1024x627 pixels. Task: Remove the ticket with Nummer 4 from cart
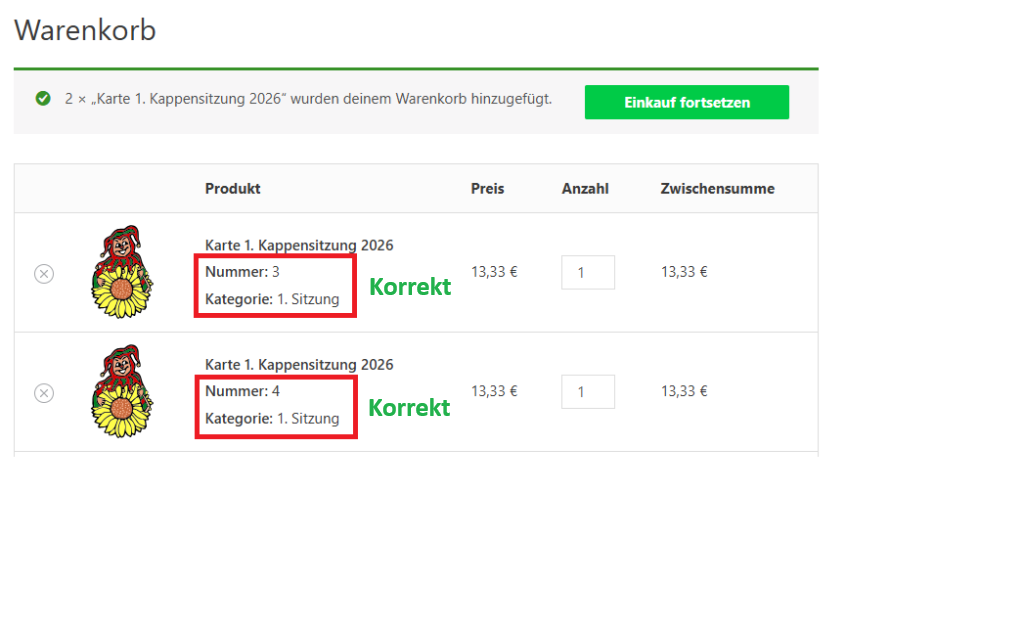pyautogui.click(x=44, y=393)
